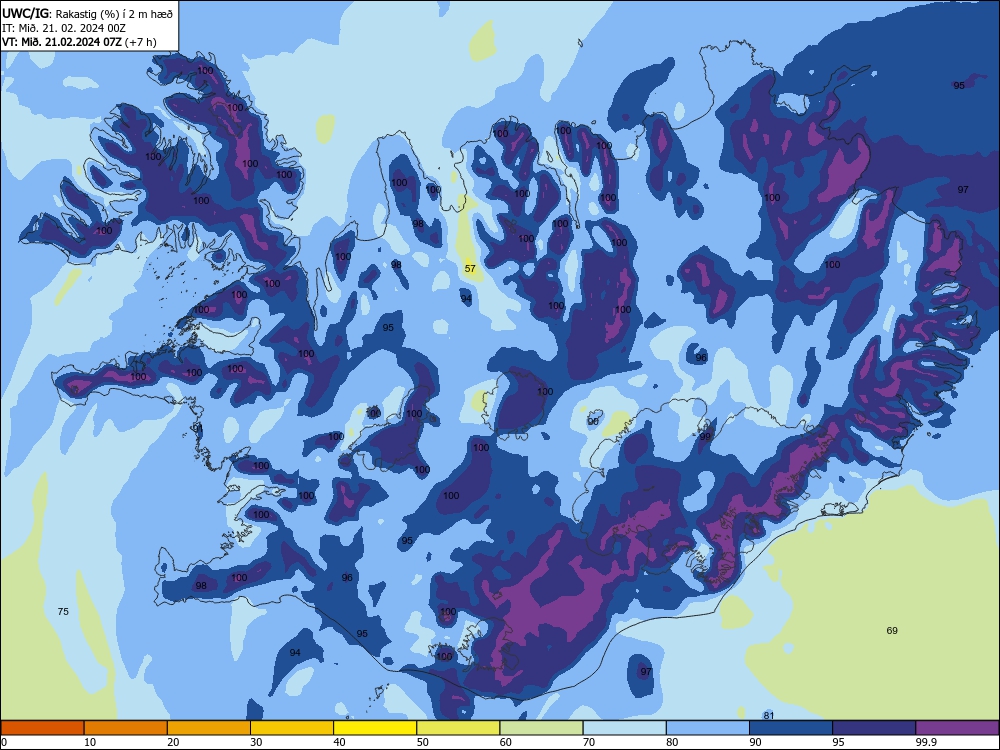Click the valid time line 'VT: Mið. 21.02.2024 07Z (+7 h)'
The image size is (1000, 750).
tap(79, 42)
